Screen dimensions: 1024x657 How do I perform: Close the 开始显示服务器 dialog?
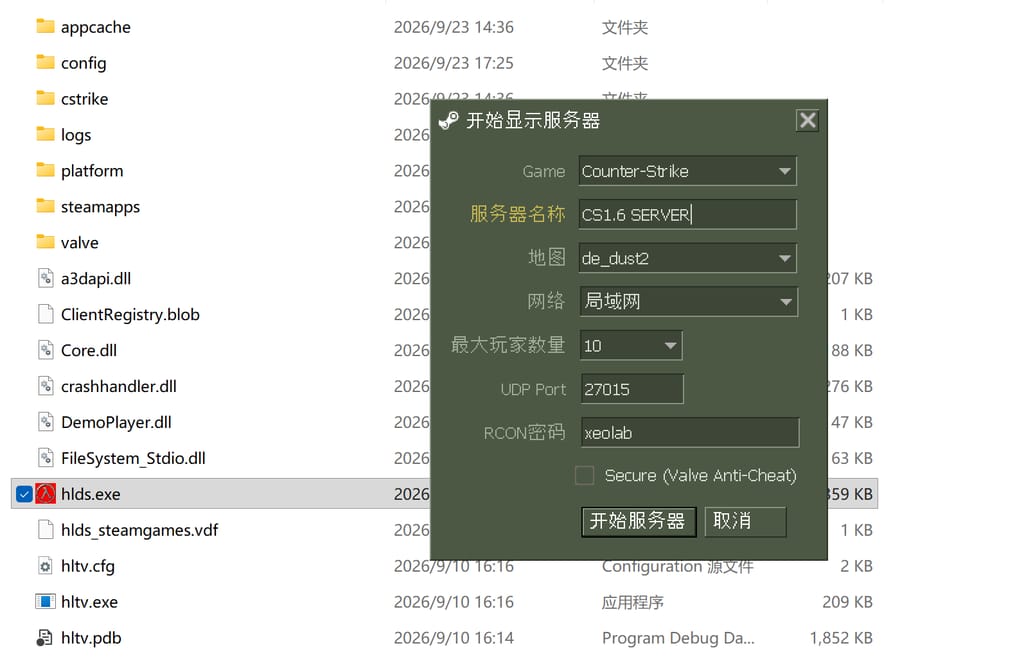coord(807,120)
